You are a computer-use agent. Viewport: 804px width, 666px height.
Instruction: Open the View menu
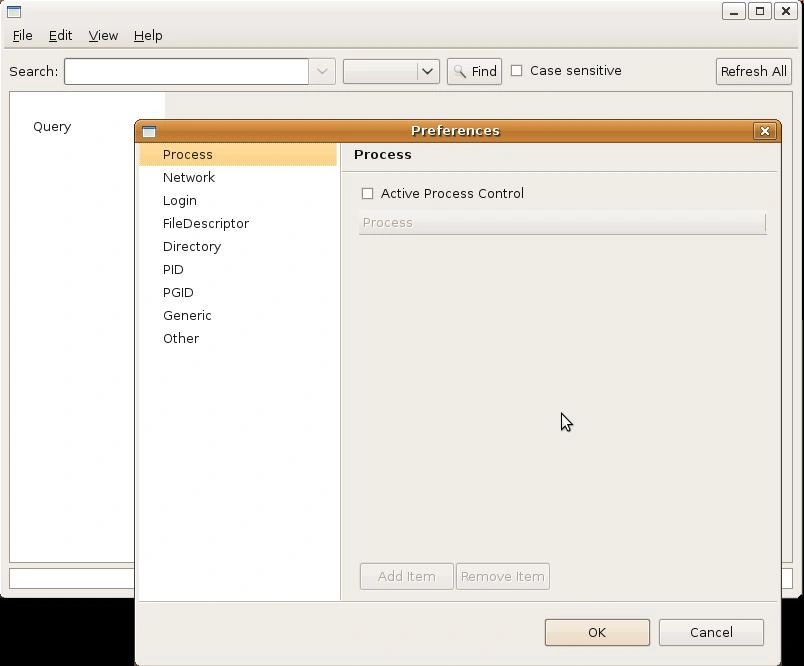click(103, 35)
